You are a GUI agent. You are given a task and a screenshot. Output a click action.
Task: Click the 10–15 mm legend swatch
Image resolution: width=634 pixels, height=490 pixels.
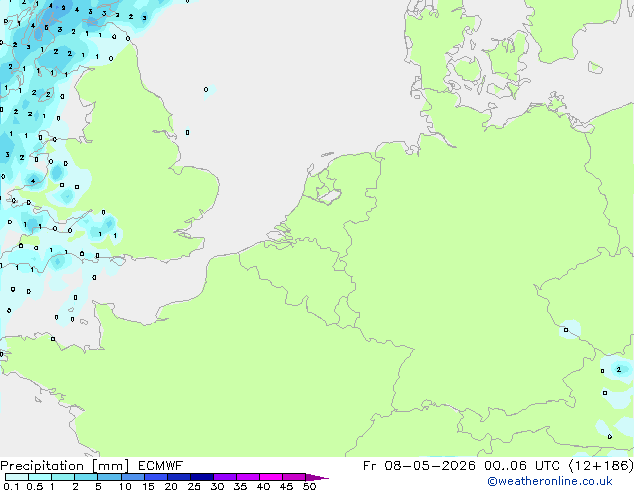coord(132,477)
